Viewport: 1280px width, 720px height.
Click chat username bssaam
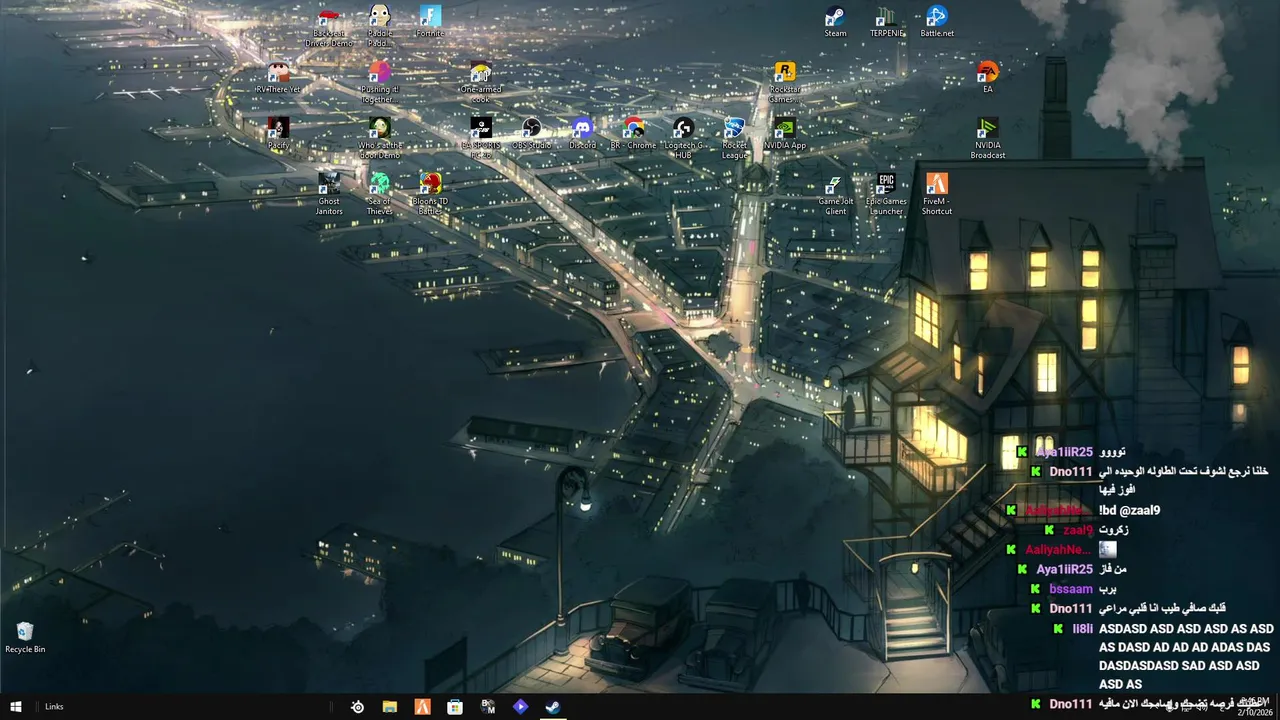point(1071,589)
